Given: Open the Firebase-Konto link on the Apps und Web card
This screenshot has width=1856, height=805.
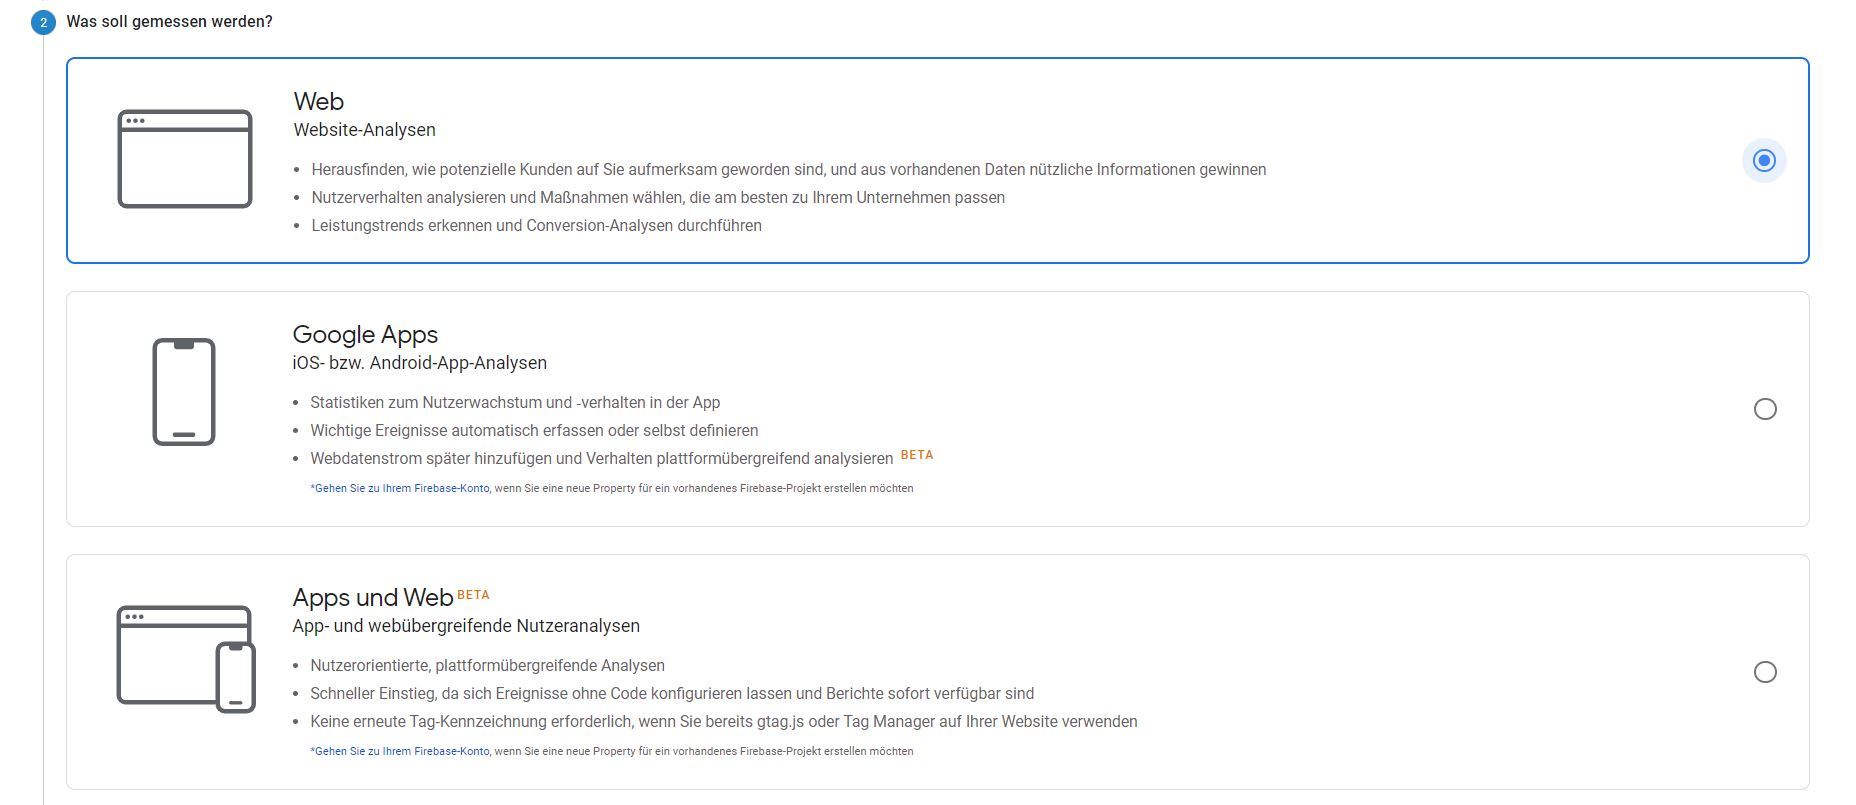Looking at the screenshot, I should (x=400, y=750).
